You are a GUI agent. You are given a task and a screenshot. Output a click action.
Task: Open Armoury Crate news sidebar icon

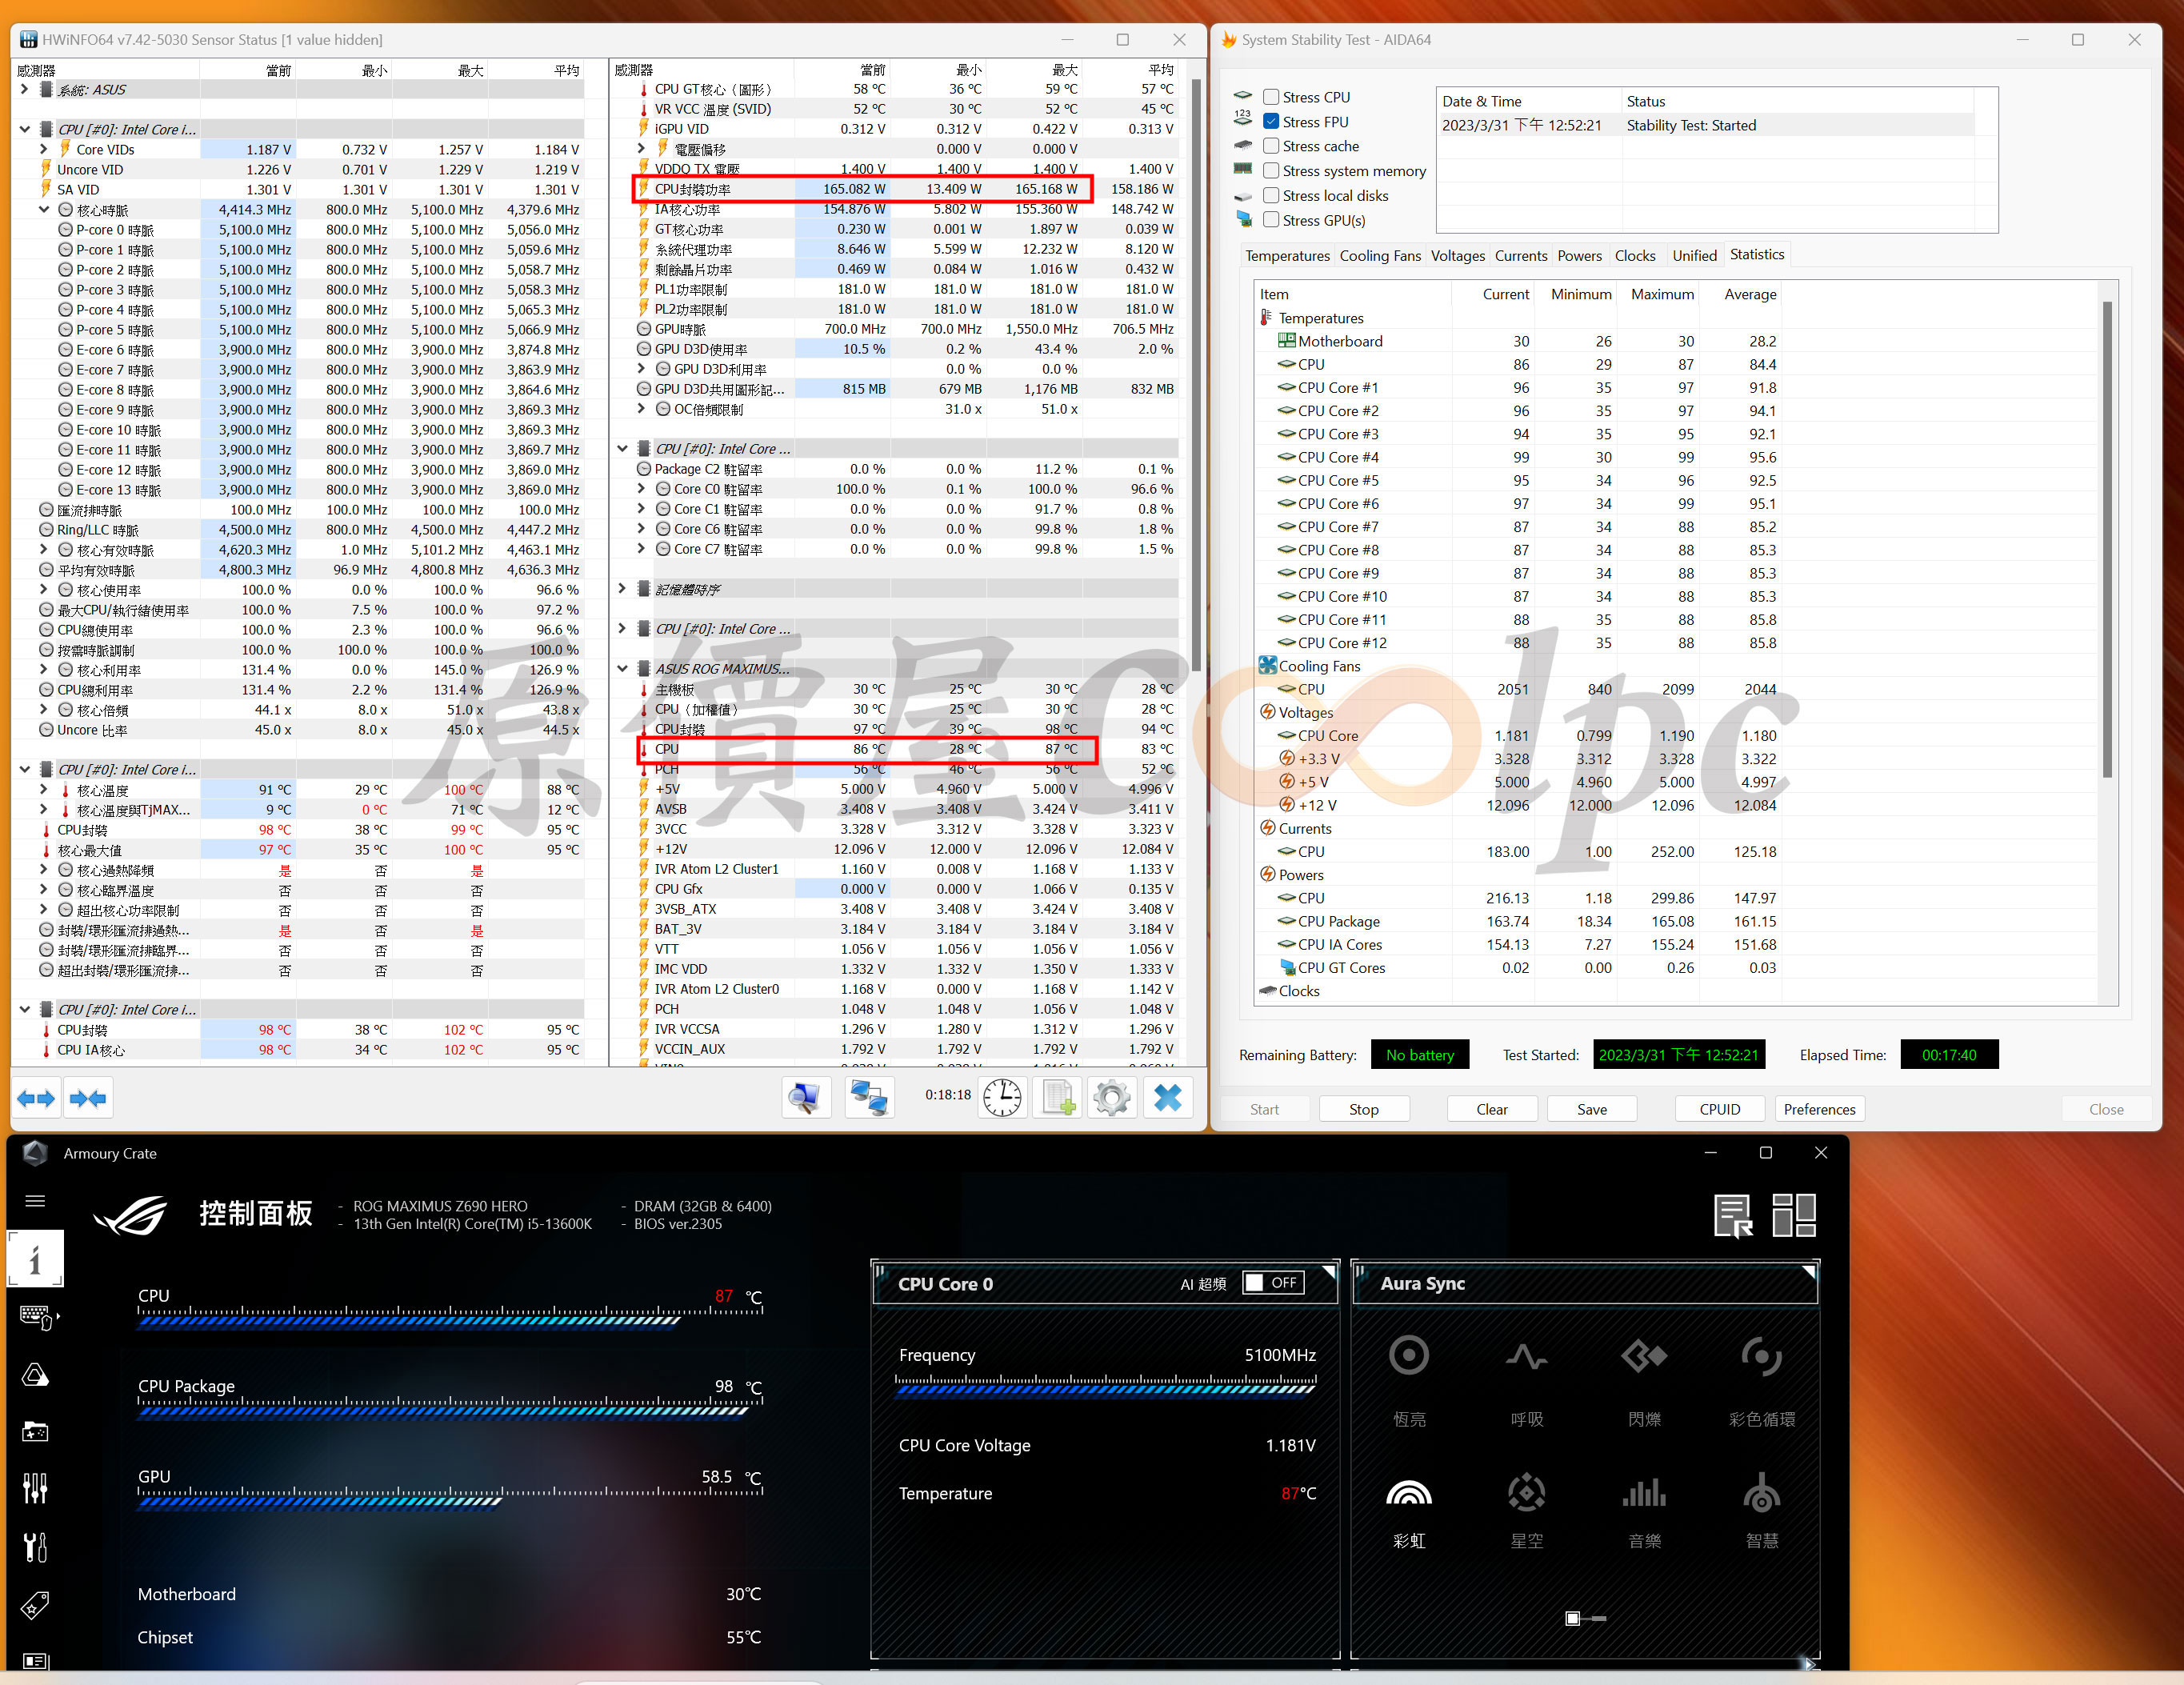[35, 1661]
